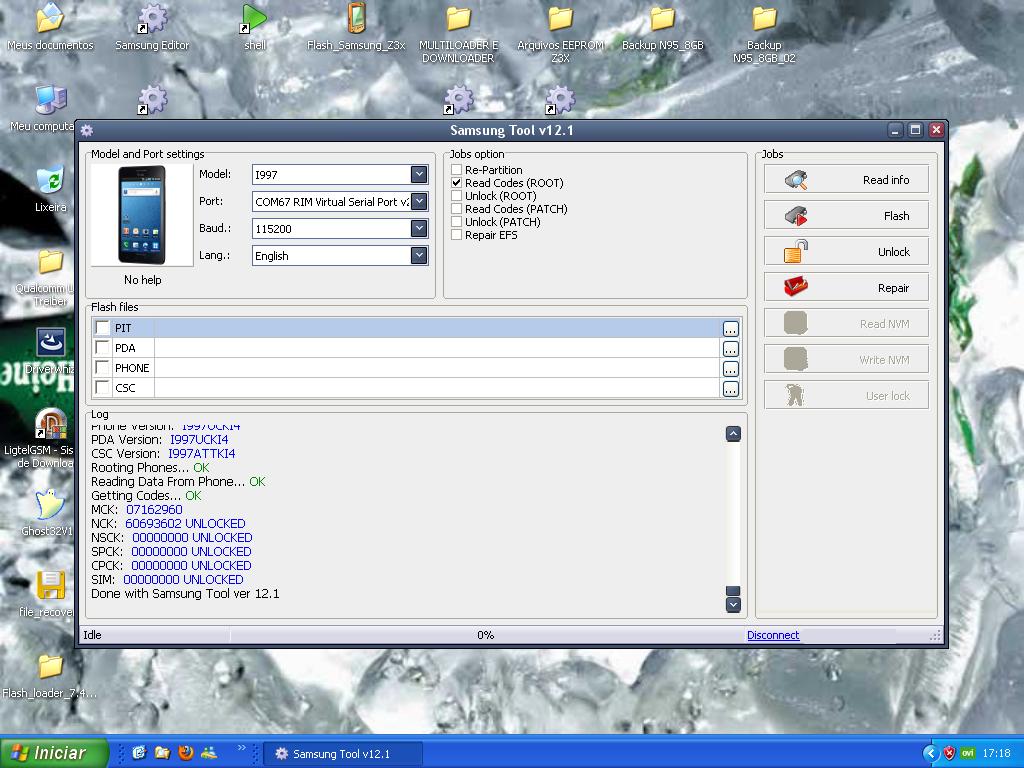Browse for the PDA file

pos(731,349)
